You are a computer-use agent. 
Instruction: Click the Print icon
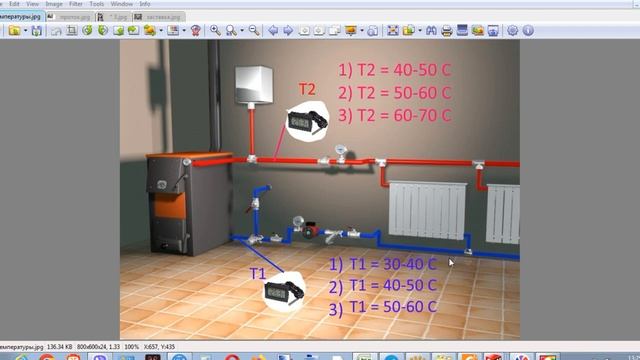pyautogui.click(x=447, y=31)
